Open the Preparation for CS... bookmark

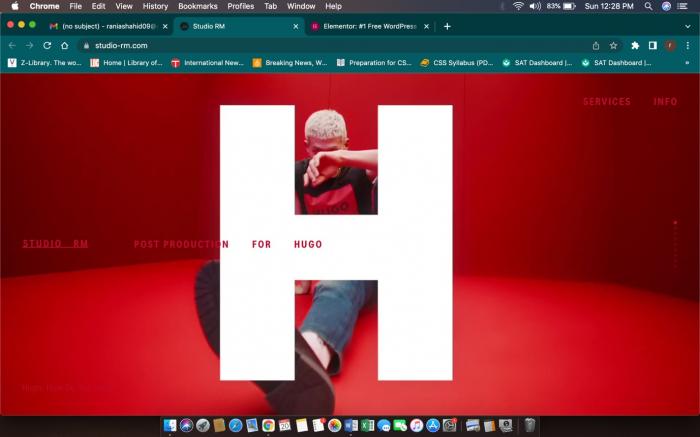pyautogui.click(x=374, y=63)
